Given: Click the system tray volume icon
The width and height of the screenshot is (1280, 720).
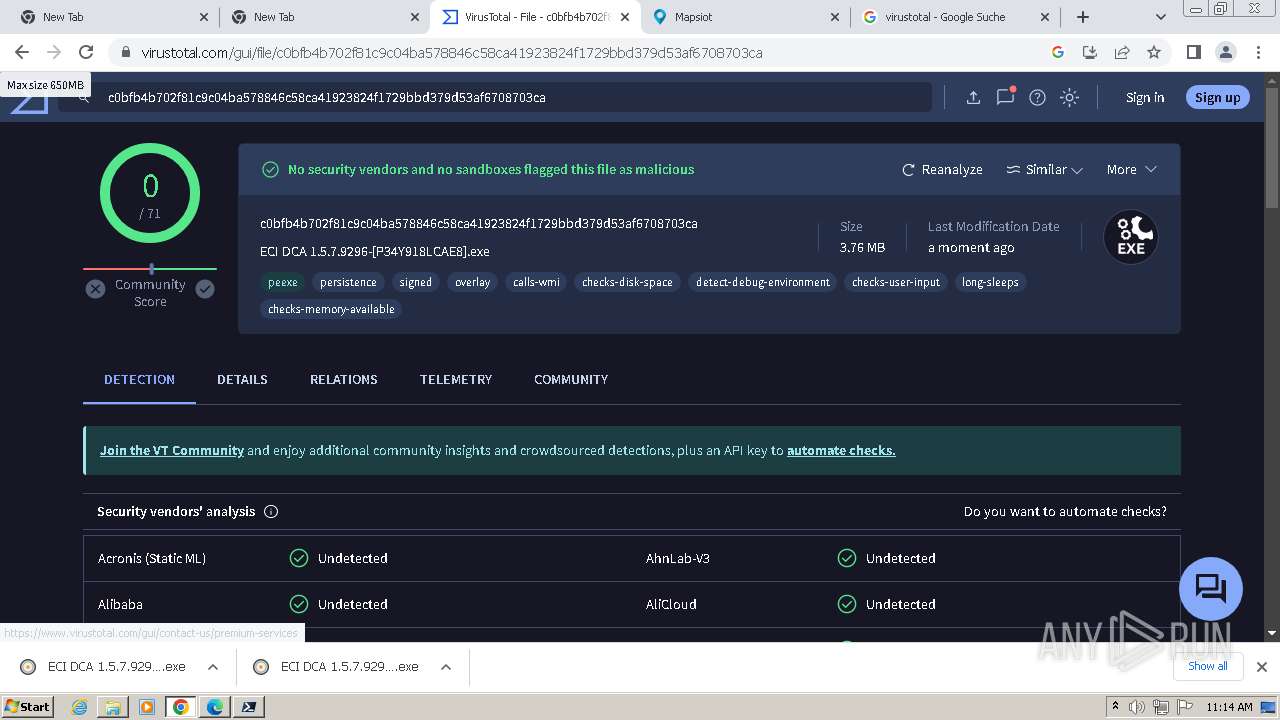Looking at the screenshot, I should (1136, 706).
